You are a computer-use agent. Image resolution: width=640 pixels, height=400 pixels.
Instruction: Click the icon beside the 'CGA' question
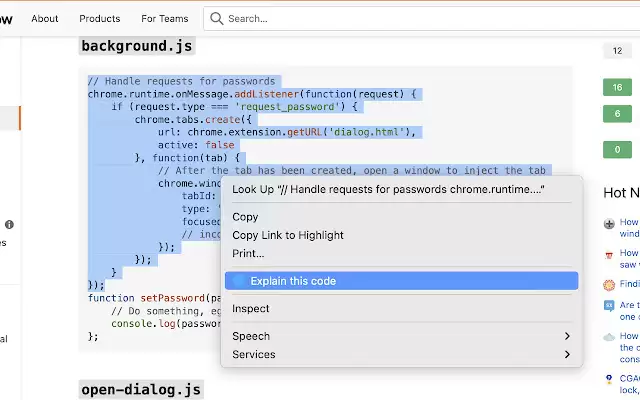(x=609, y=379)
